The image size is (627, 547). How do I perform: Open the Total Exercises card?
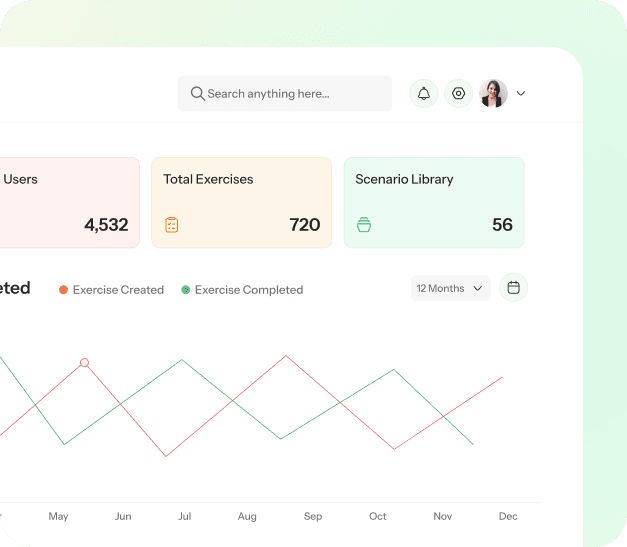(x=242, y=203)
